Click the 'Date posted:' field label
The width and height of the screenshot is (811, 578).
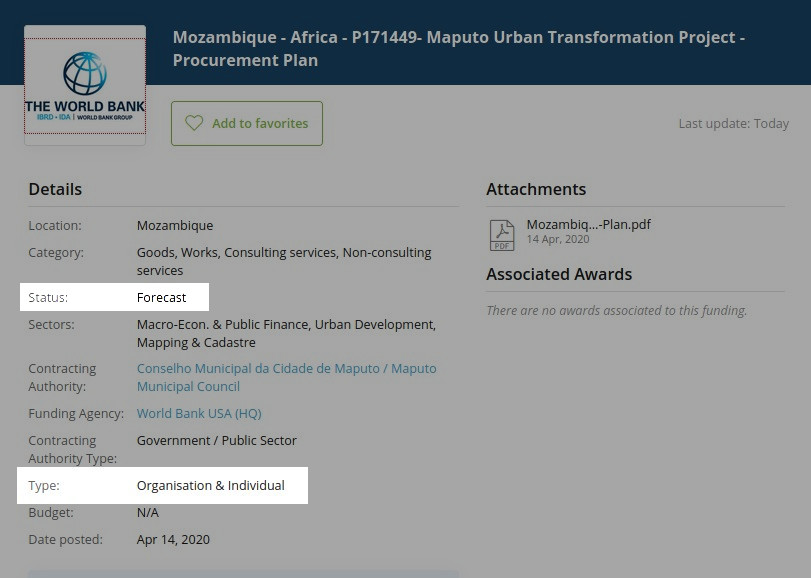point(66,540)
